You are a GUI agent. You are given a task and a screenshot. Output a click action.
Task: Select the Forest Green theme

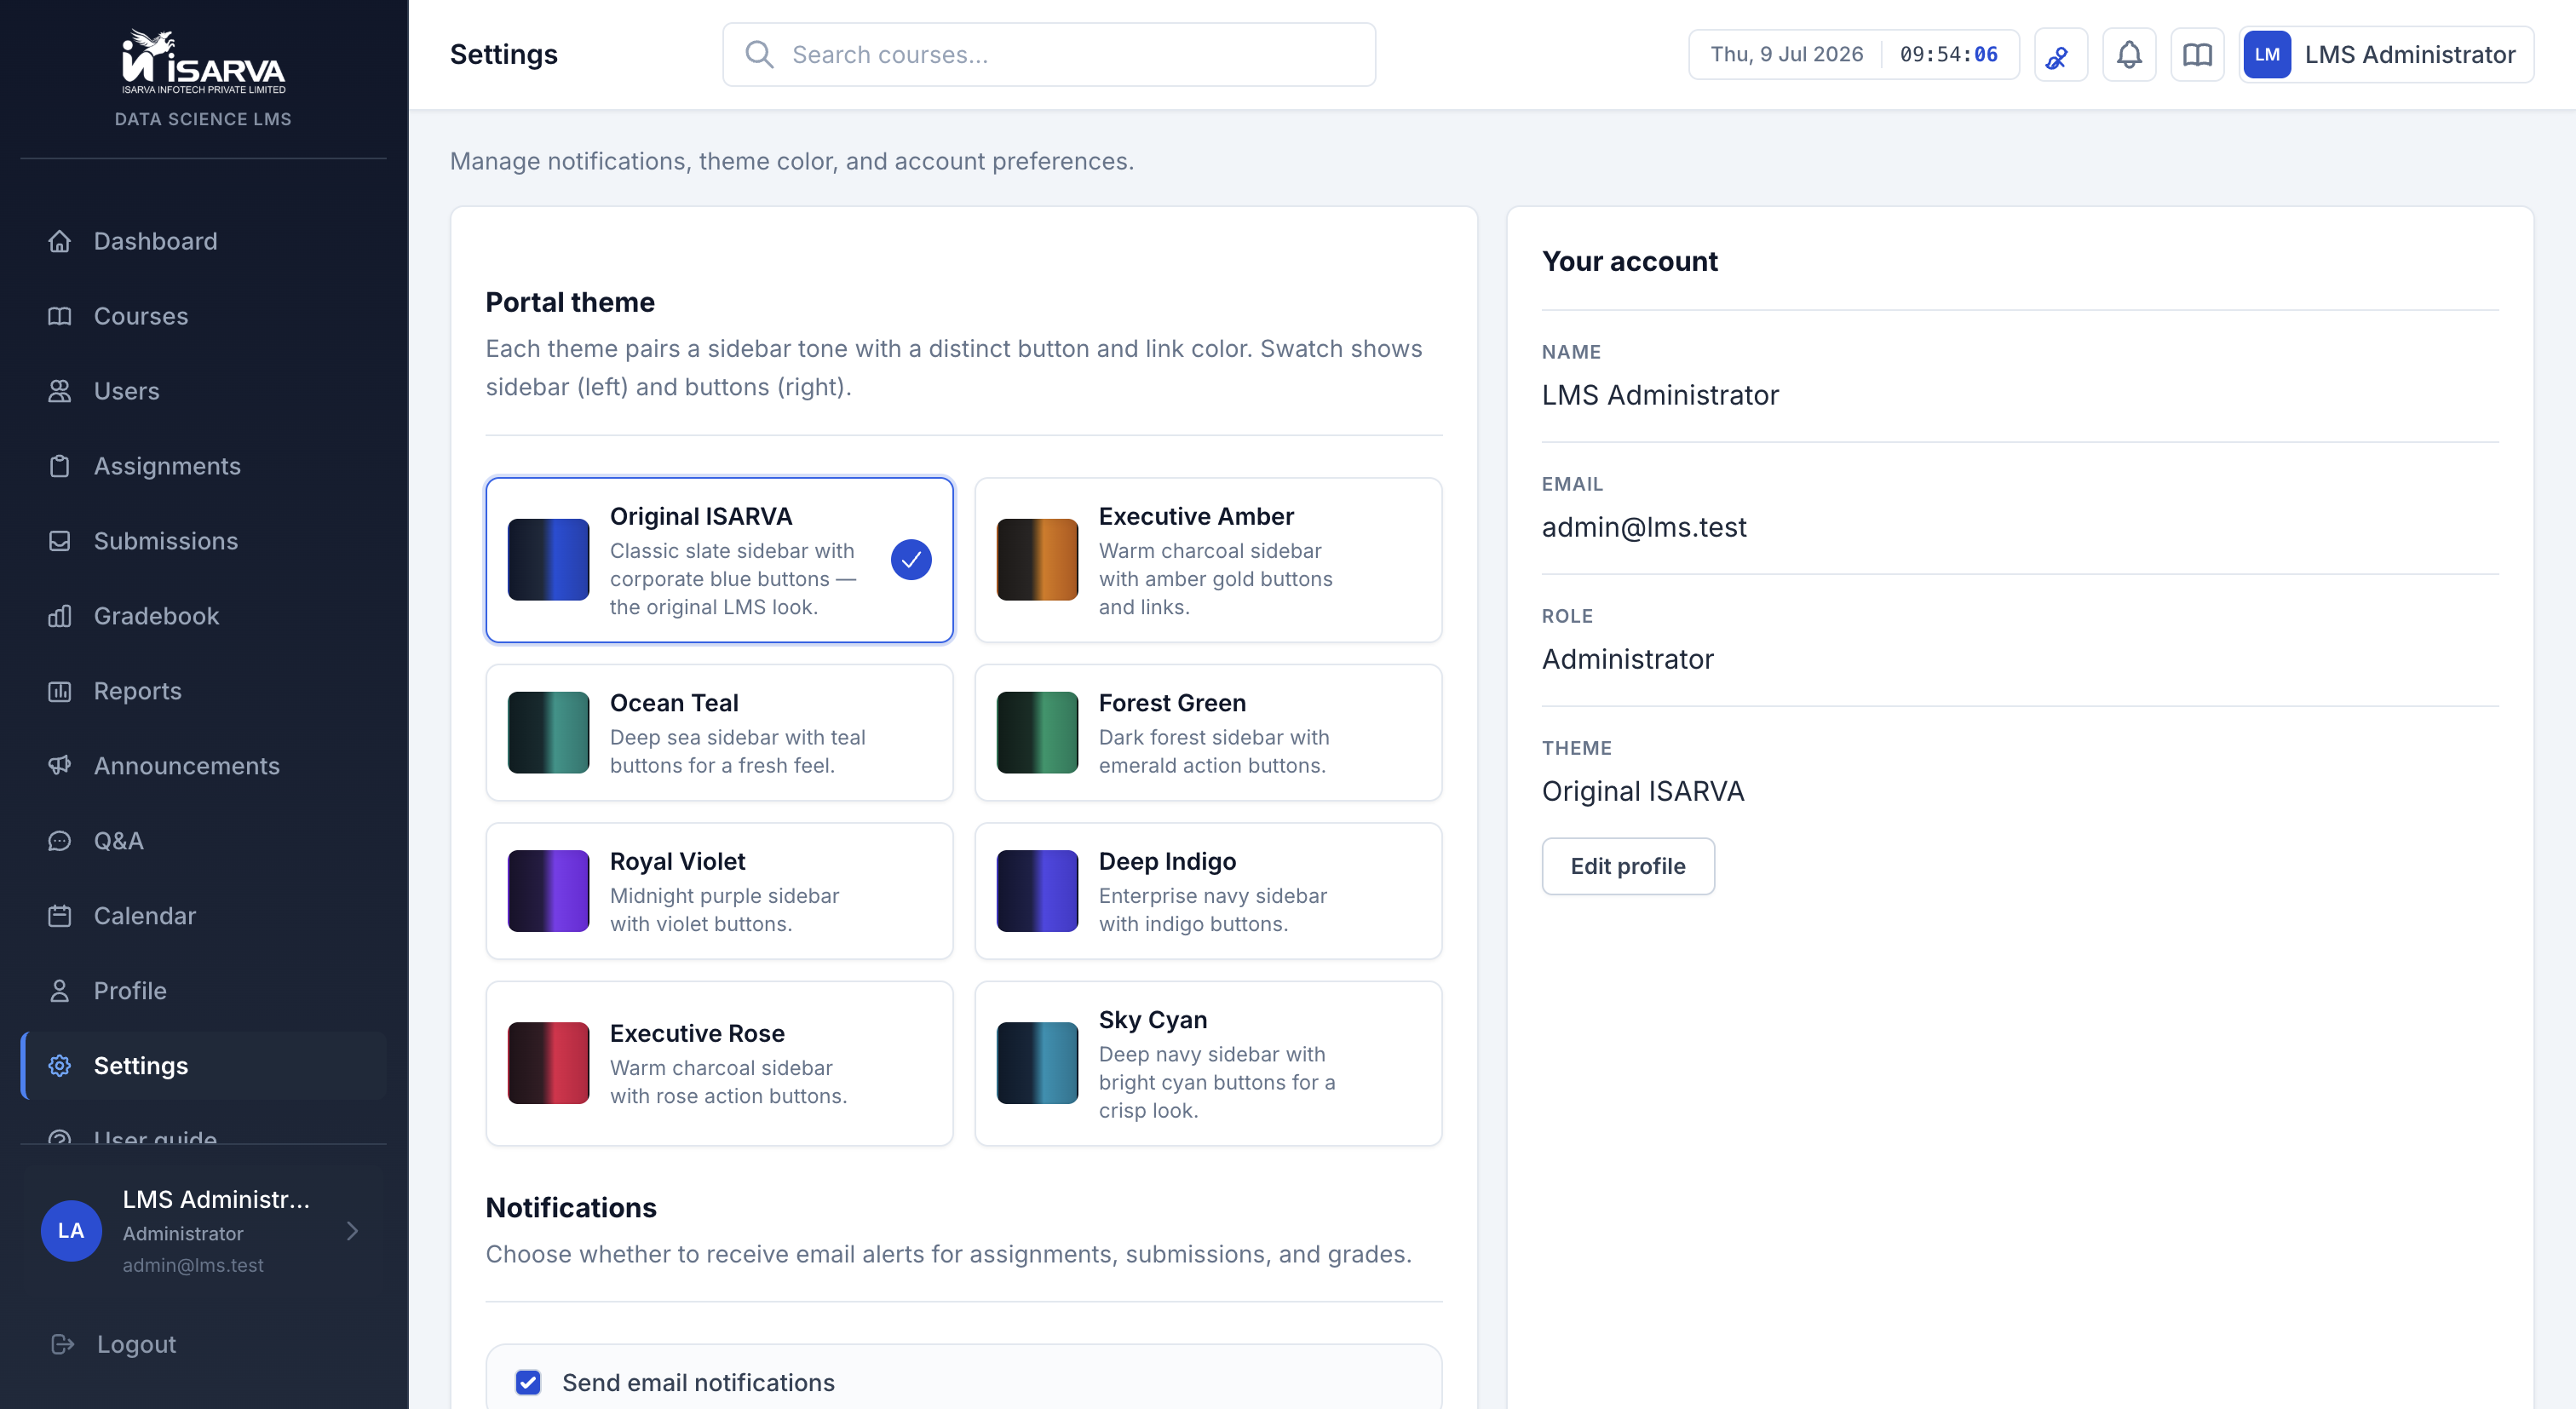pyautogui.click(x=1208, y=733)
